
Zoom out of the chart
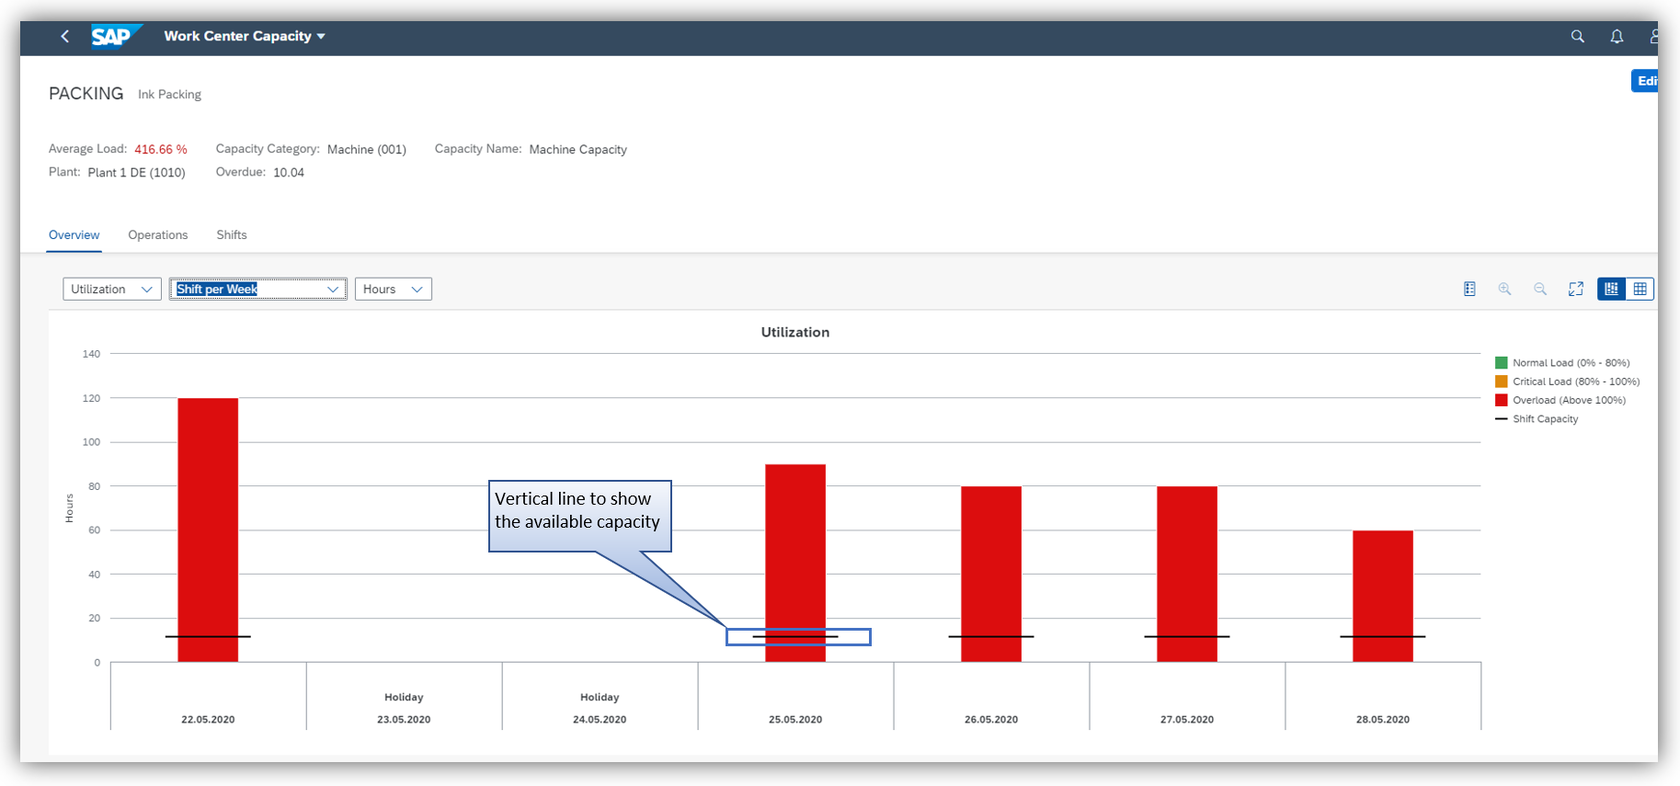point(1540,289)
